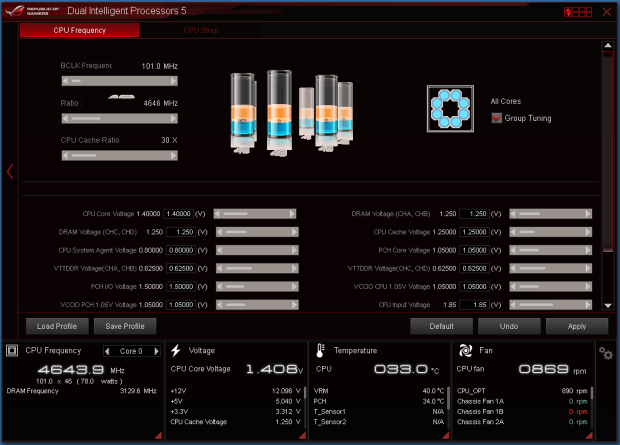Click the CPU Core Voltage slider
The image size is (620, 445).
click(255, 214)
